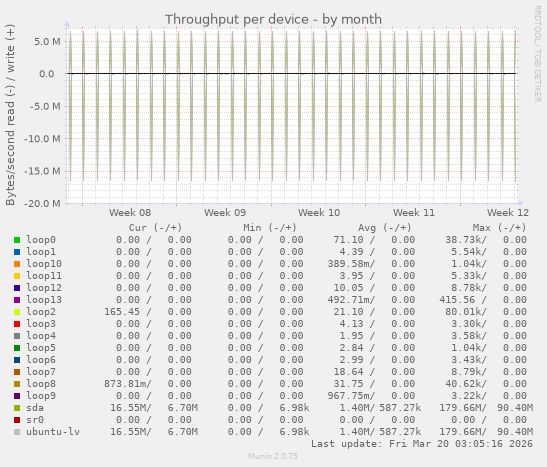
Task: Click the brown loop7 legend swatch
Action: (17, 372)
